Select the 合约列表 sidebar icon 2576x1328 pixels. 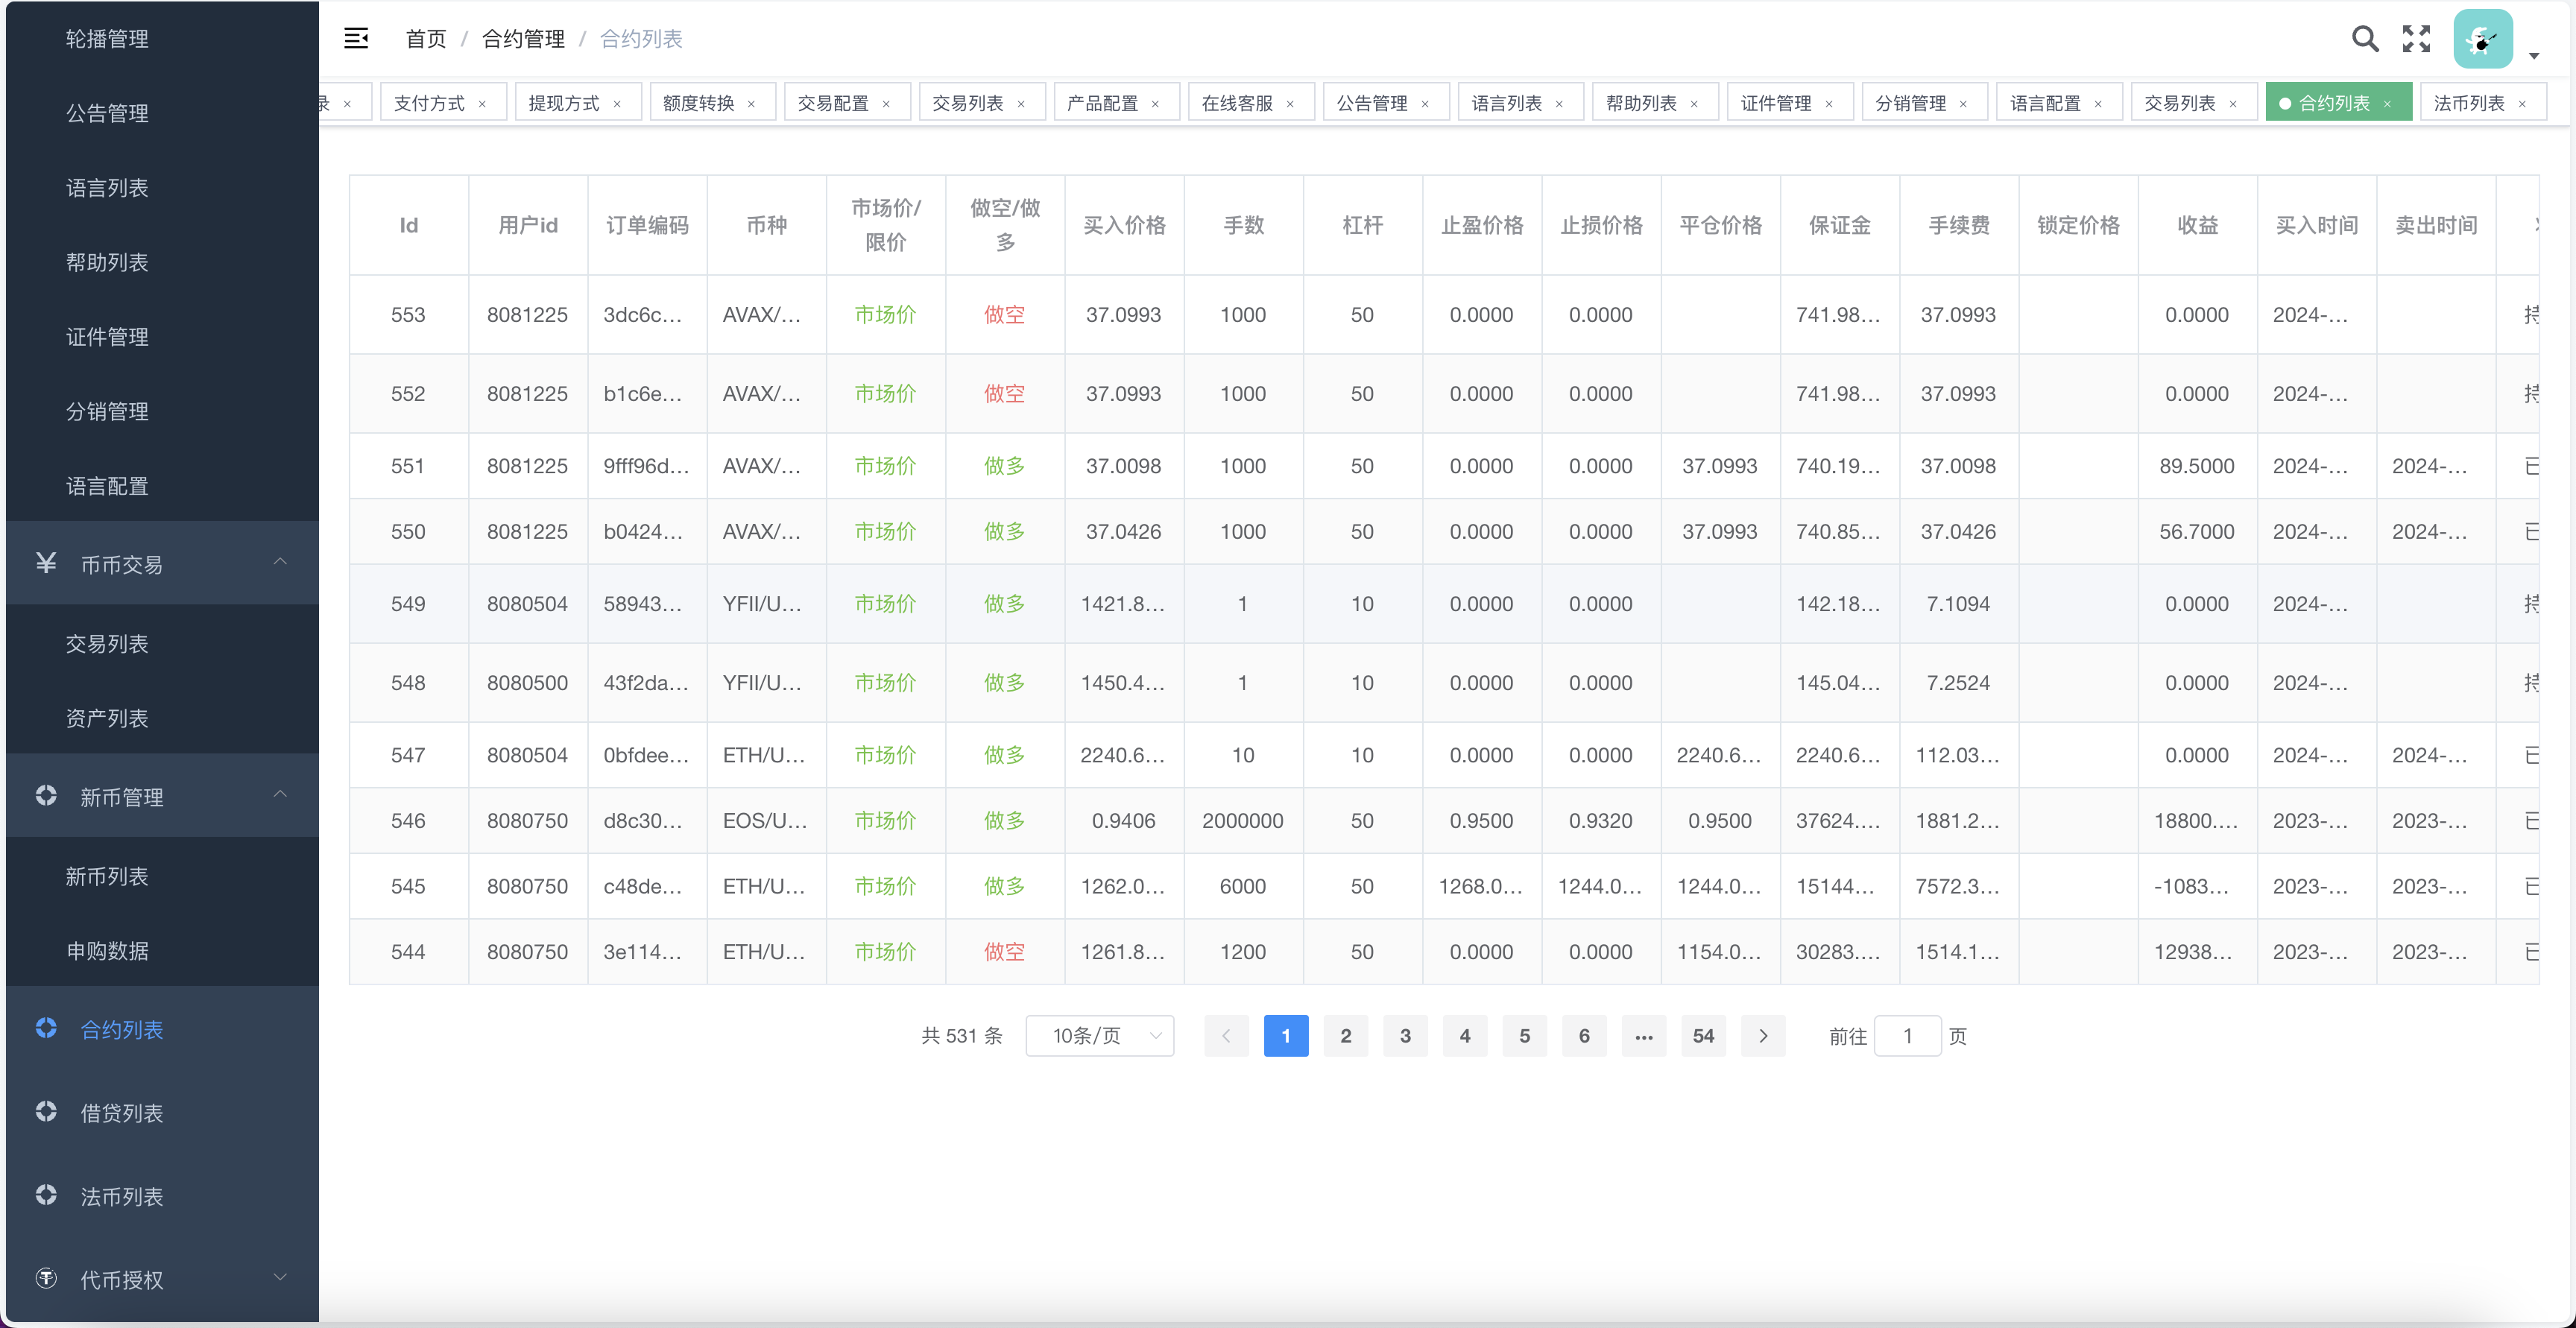click(45, 1029)
